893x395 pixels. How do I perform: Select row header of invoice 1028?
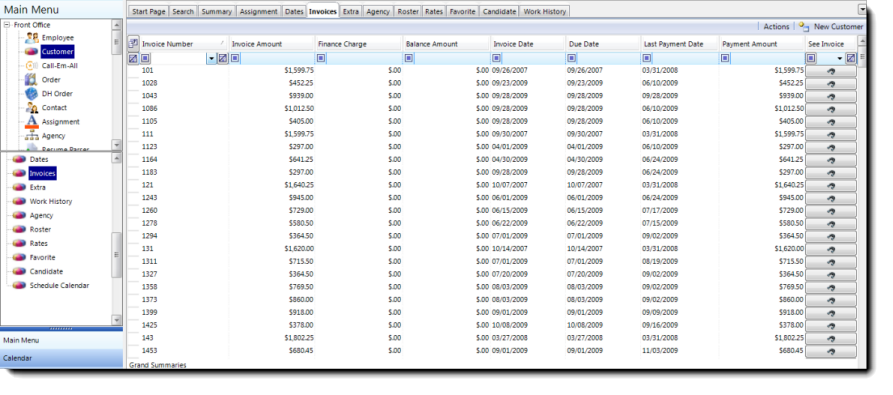click(133, 83)
